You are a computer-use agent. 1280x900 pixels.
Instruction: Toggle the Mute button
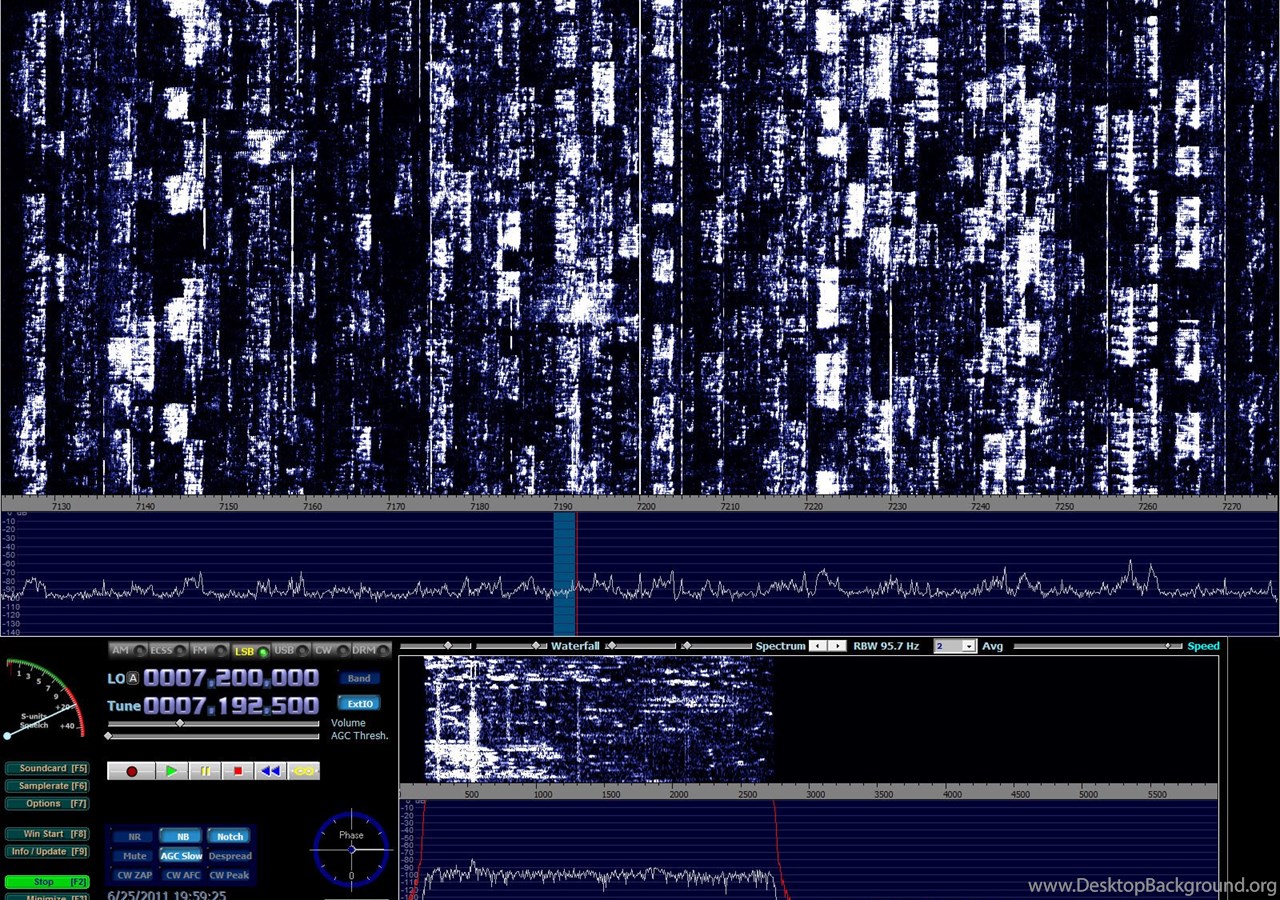[x=134, y=856]
